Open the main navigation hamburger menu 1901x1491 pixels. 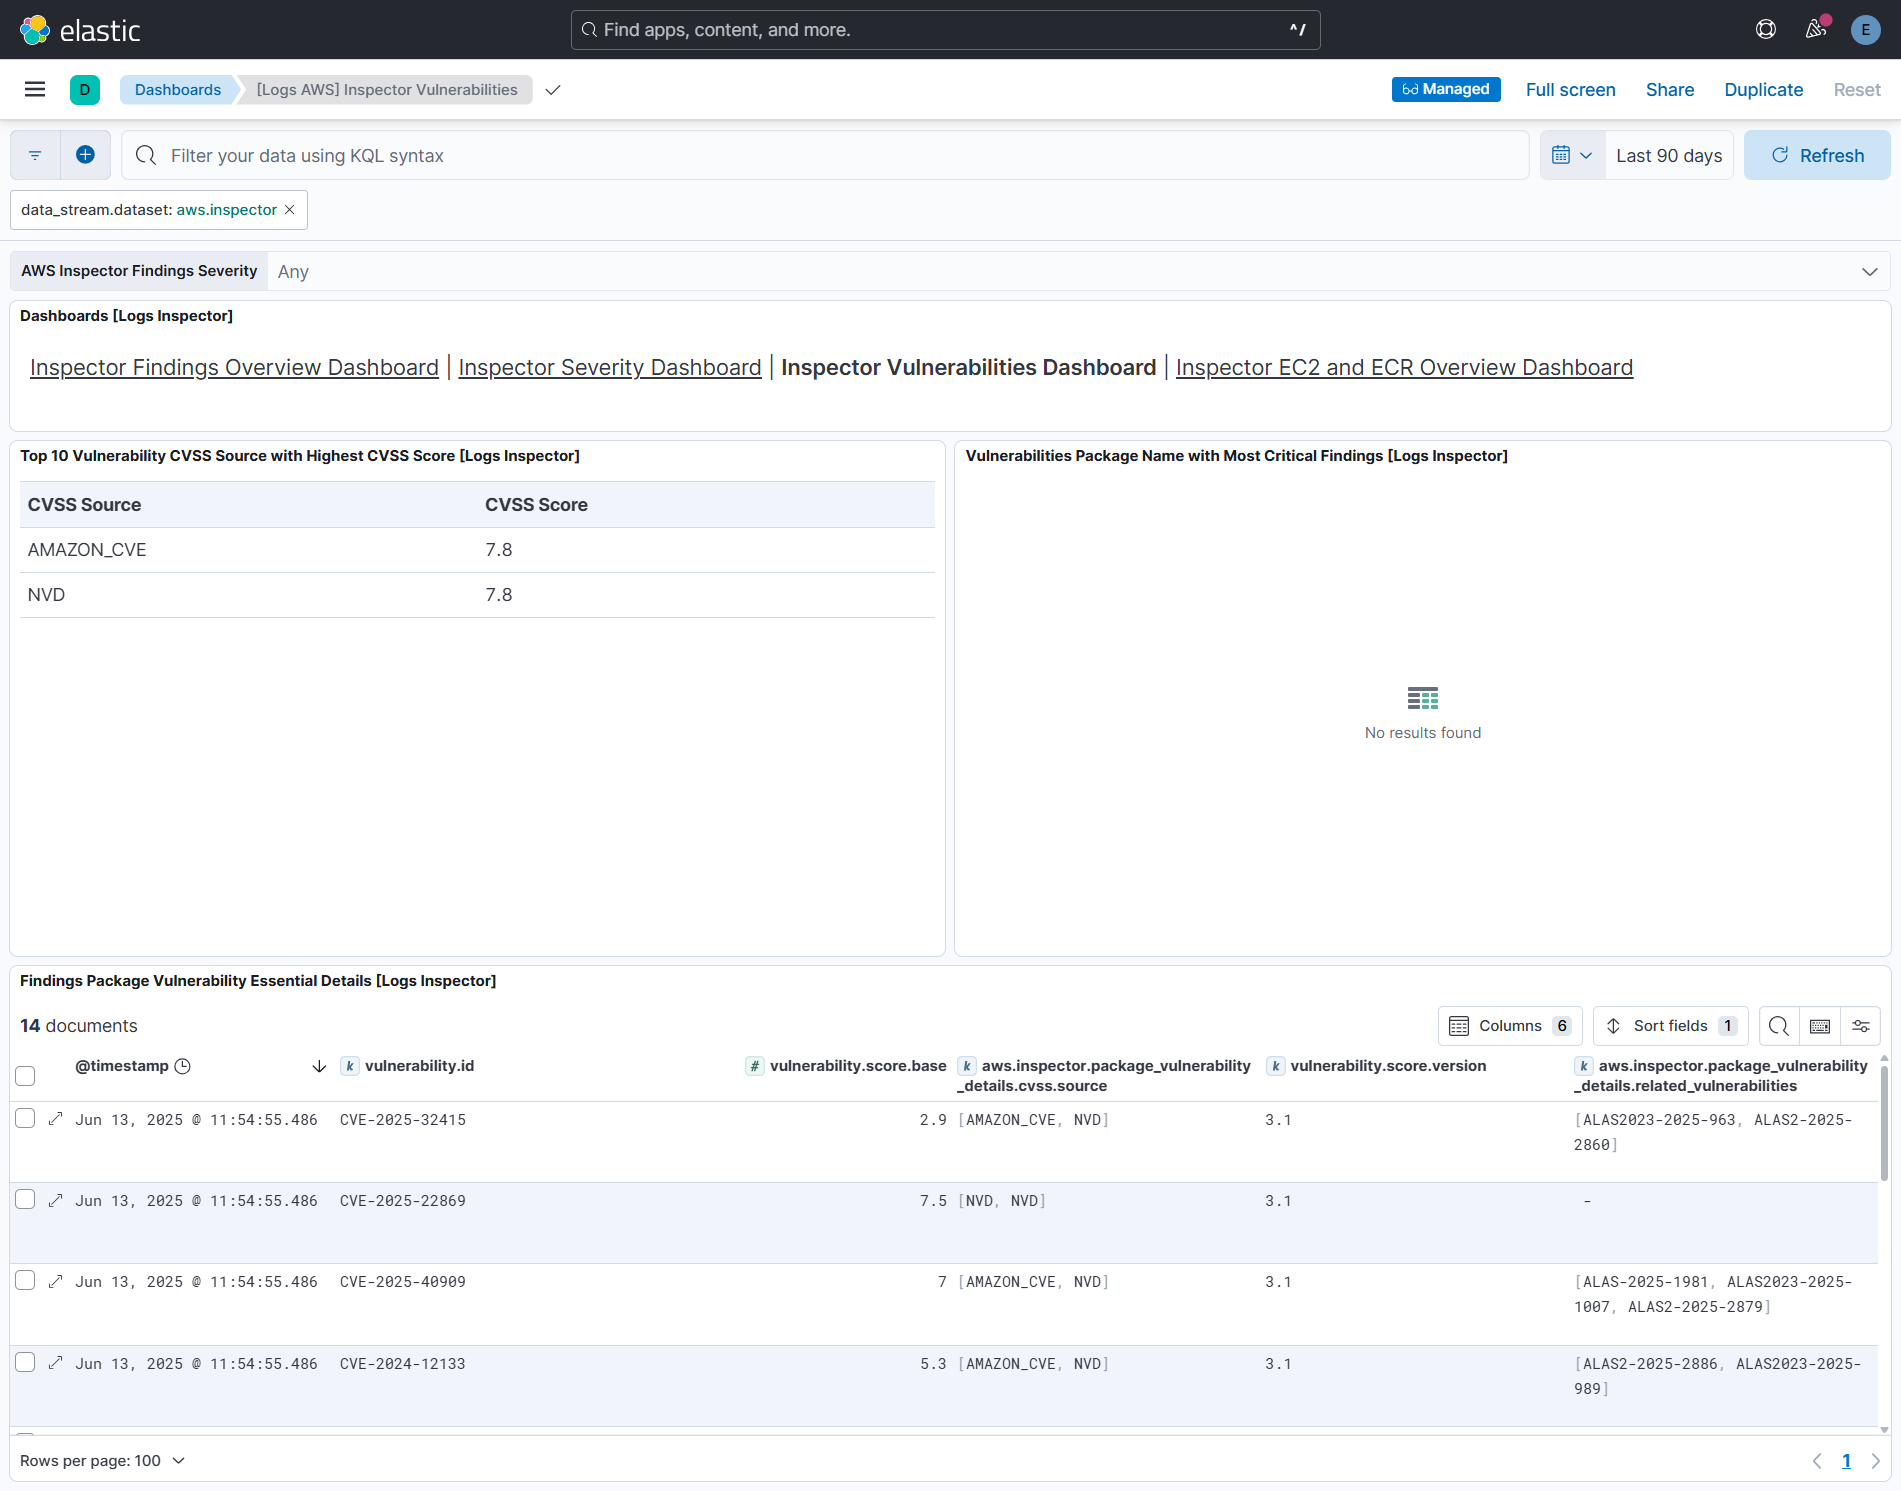(x=34, y=89)
